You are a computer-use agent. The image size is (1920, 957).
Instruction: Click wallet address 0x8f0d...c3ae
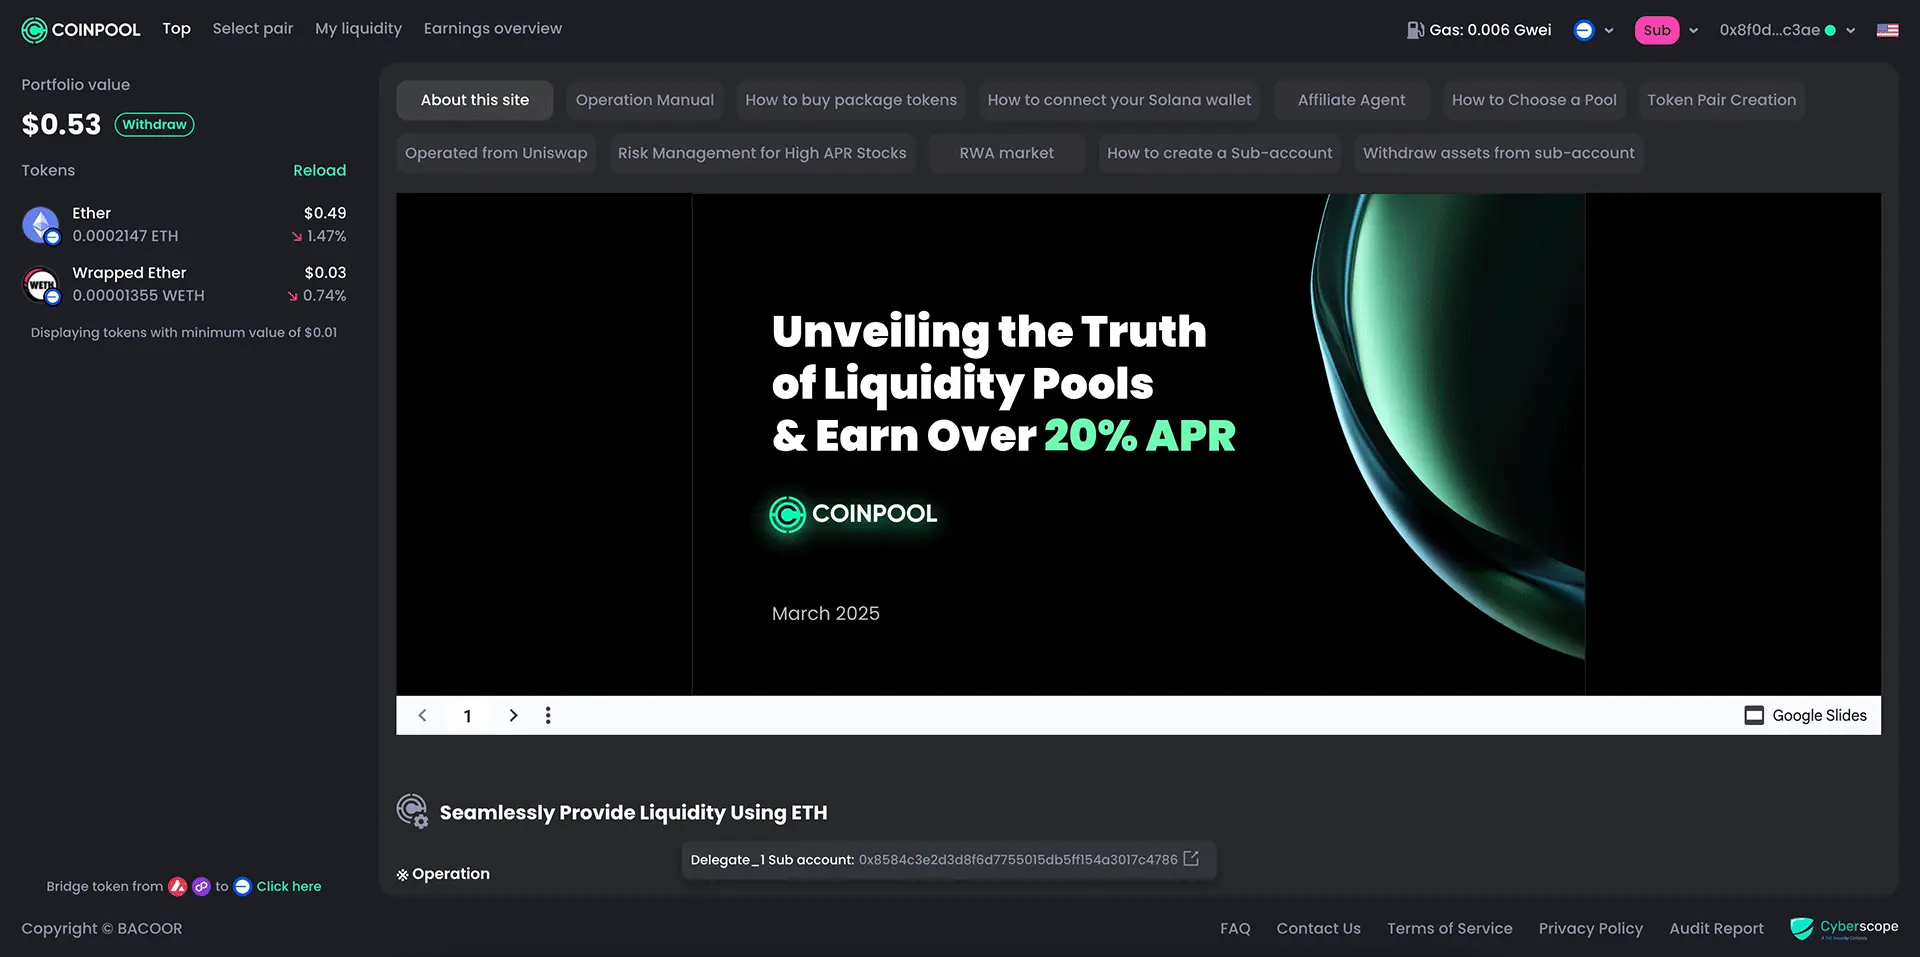[x=1770, y=30]
